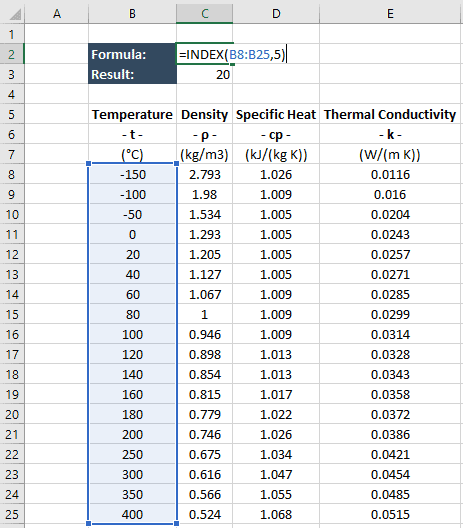This screenshot has width=463, height=528.
Task: Click the (kJ/(kg K)) unit cell
Action: coord(276,154)
